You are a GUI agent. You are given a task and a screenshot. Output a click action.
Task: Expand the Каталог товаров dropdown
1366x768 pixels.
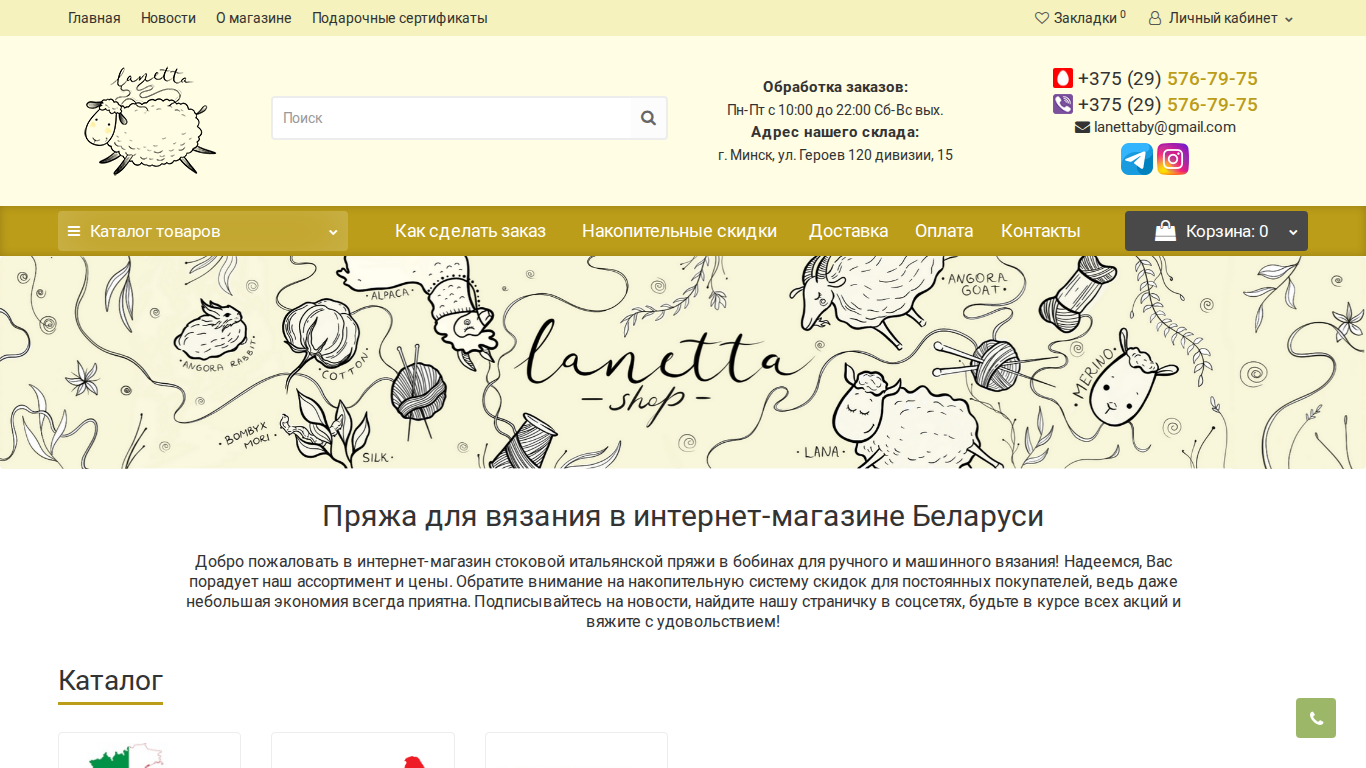203,231
